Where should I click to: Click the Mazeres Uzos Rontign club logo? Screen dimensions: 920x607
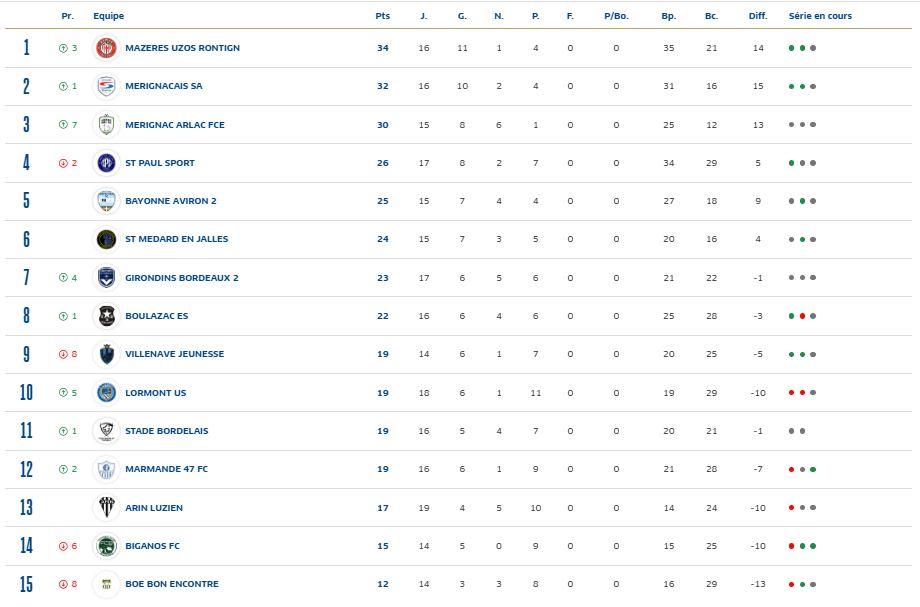tap(106, 48)
